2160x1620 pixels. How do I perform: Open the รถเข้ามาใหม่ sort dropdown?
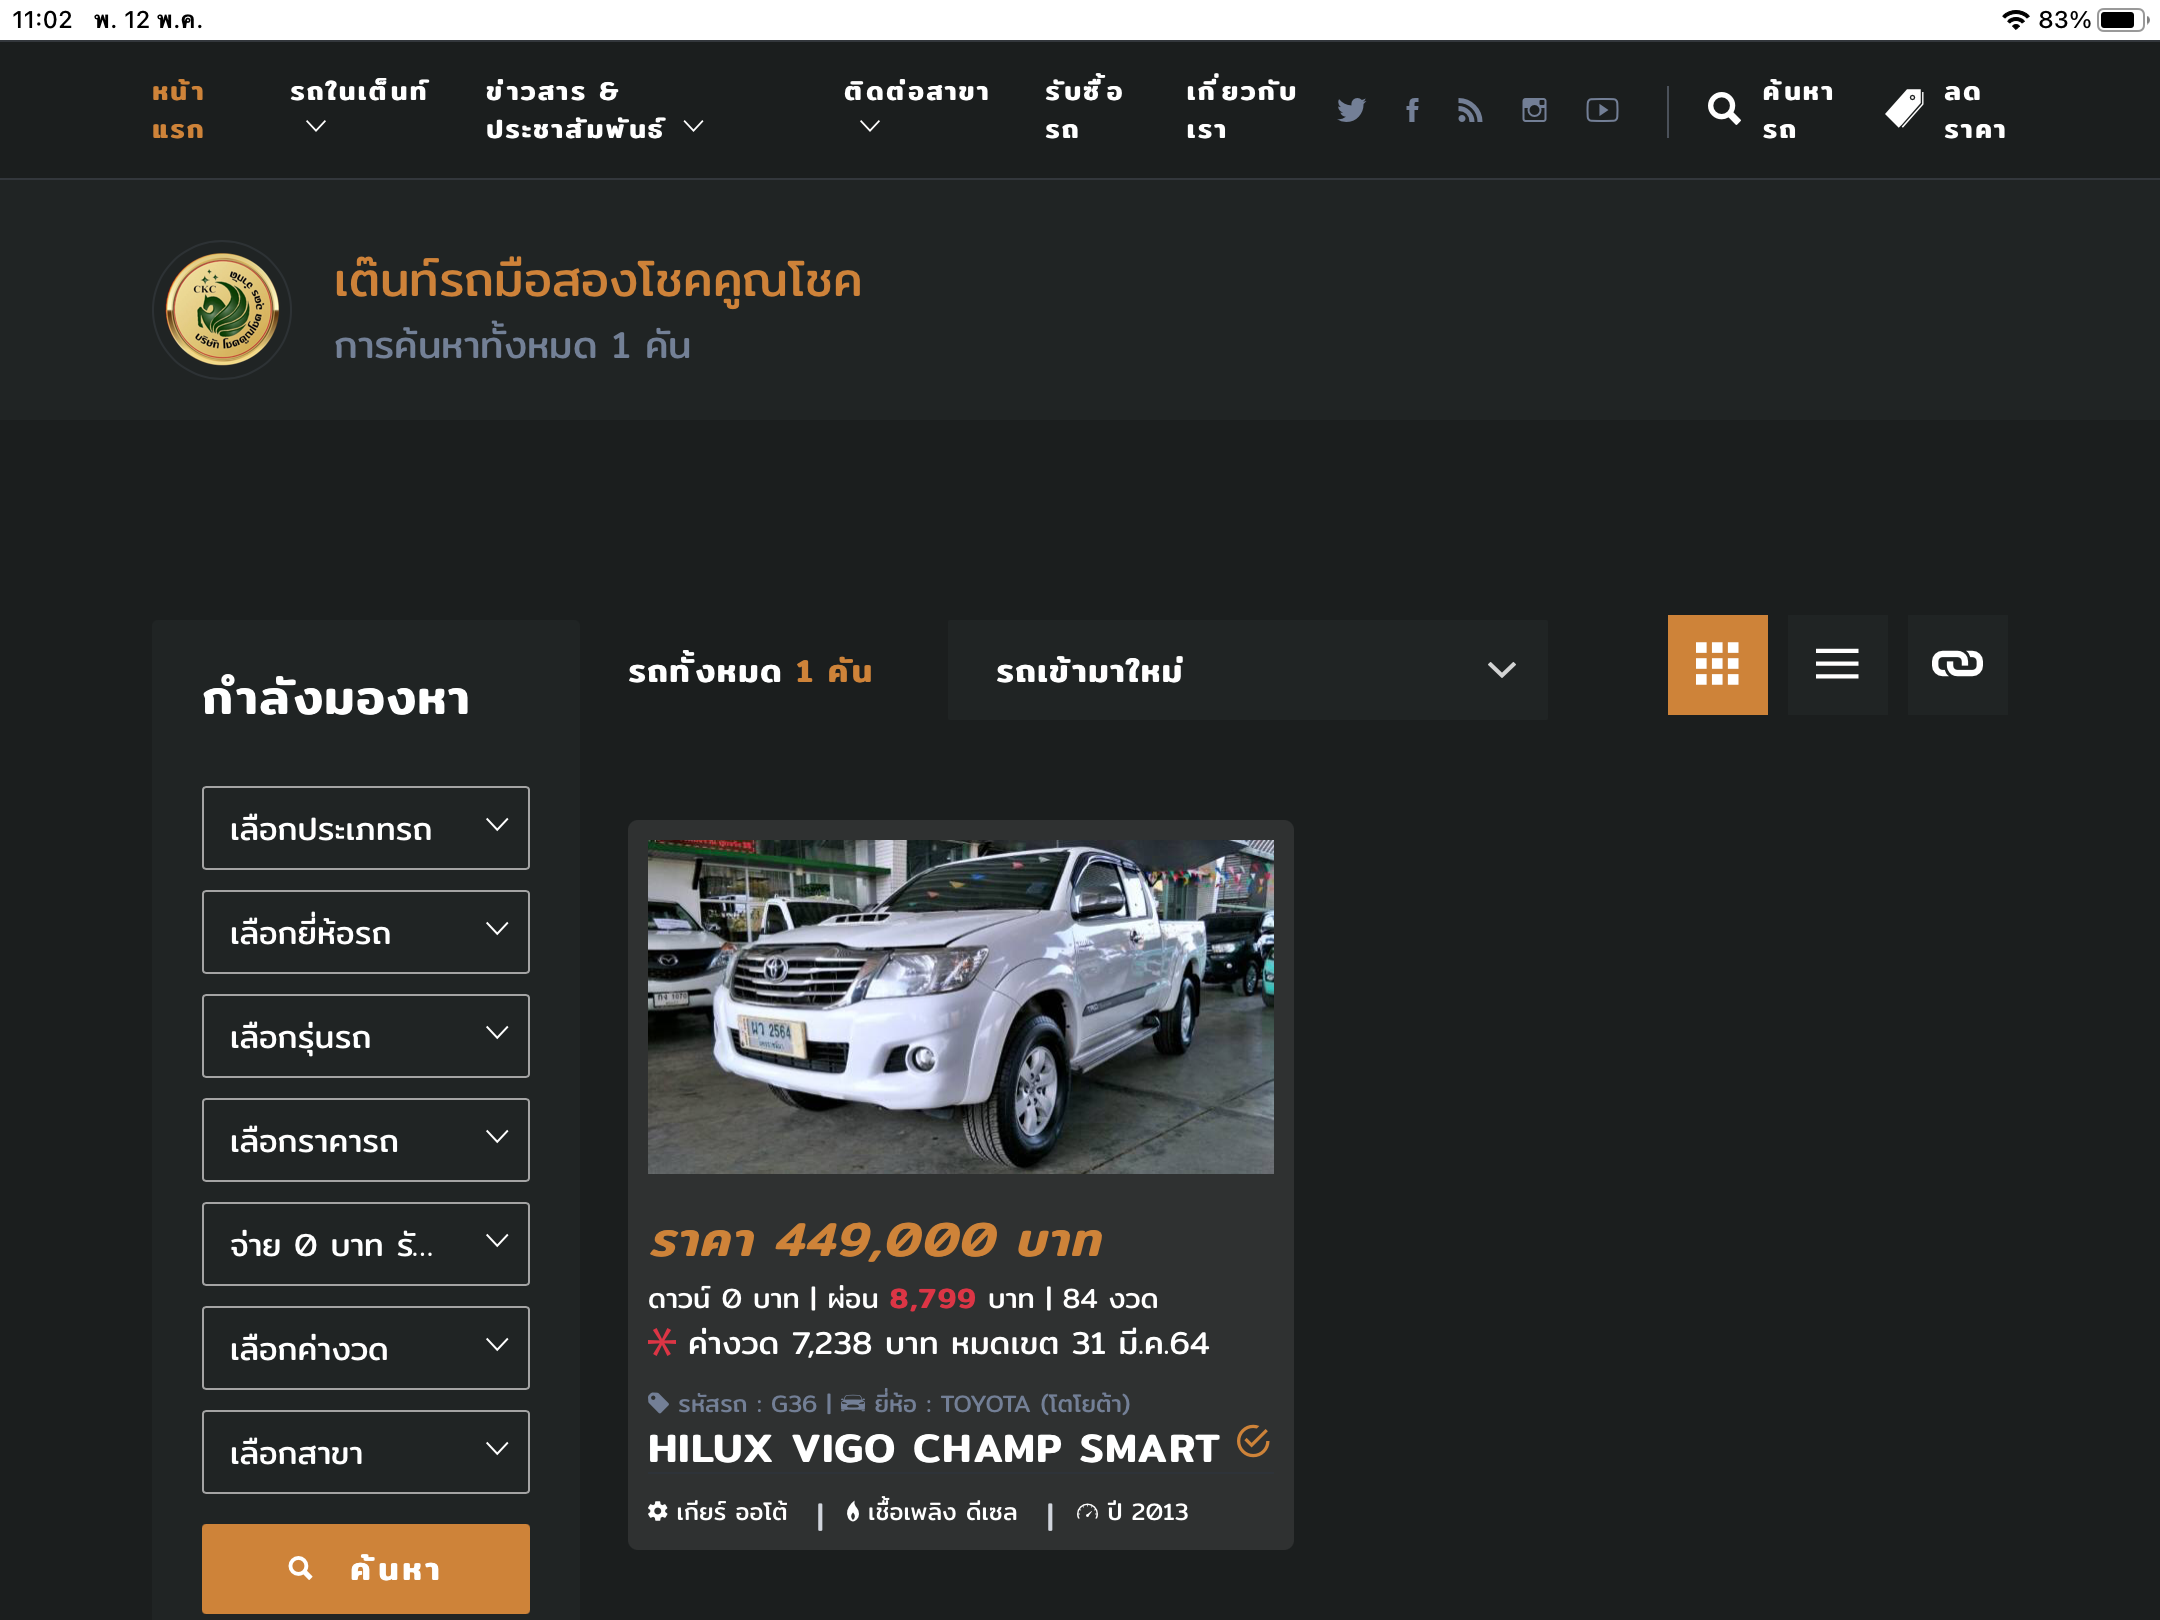click(1247, 670)
